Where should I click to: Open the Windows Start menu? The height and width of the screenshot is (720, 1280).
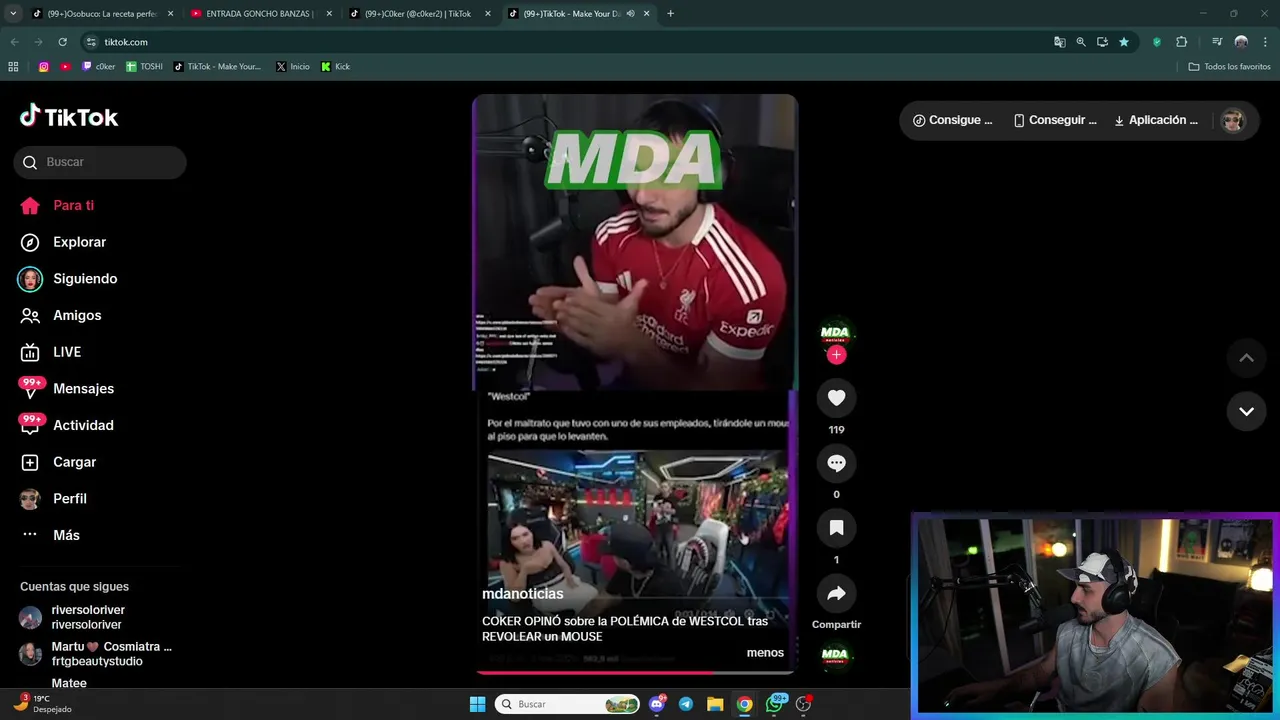pos(477,704)
